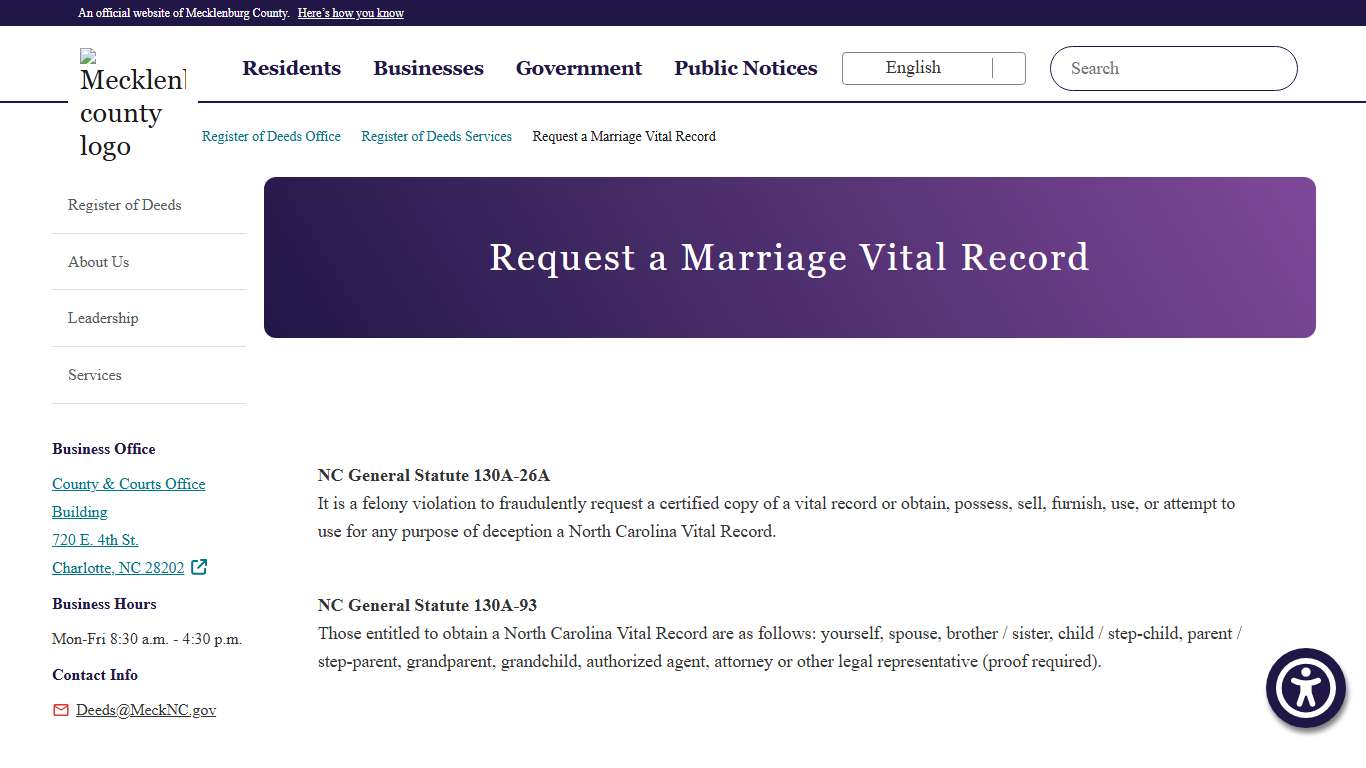The image size is (1366, 768).
Task: Click the external link icon beside Charlotte, NC 28202
Action: [198, 567]
